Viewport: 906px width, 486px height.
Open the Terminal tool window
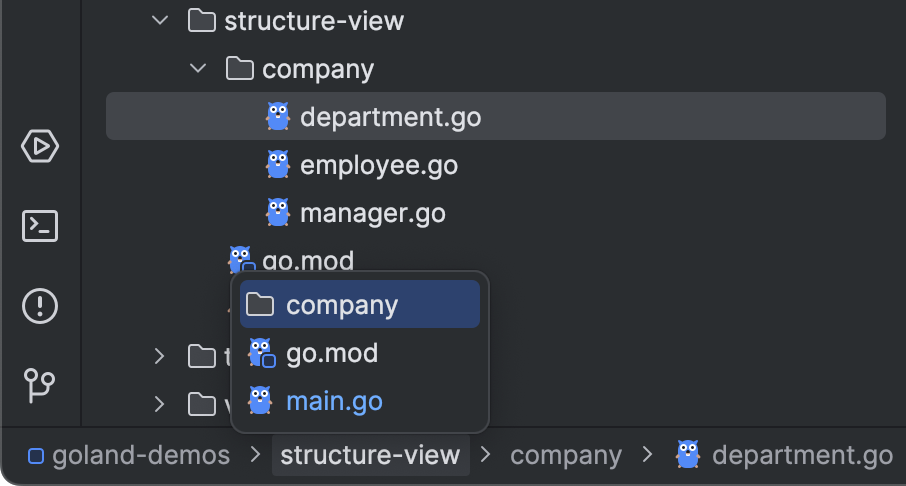[x=40, y=226]
